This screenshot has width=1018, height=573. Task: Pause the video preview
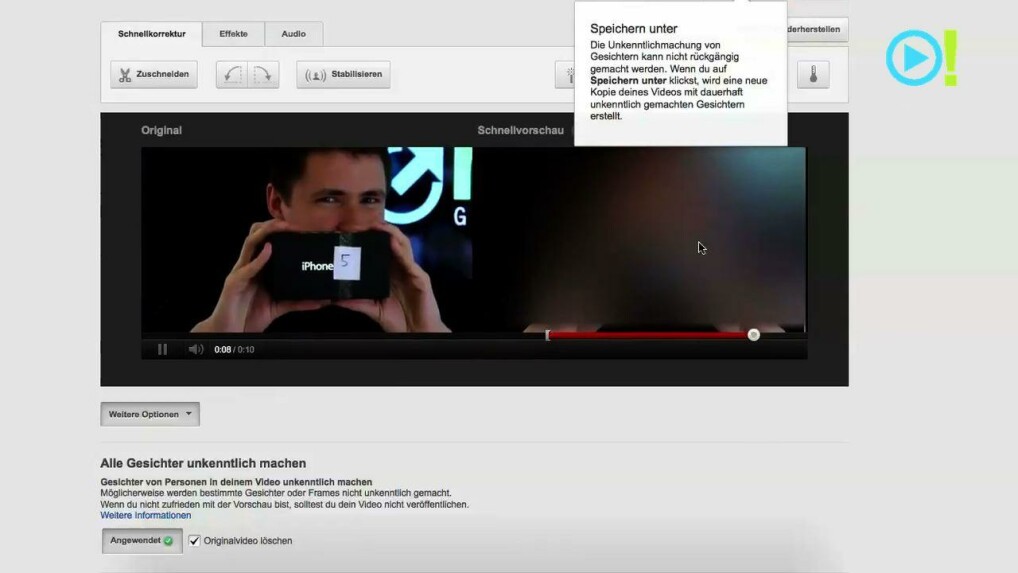click(x=162, y=349)
